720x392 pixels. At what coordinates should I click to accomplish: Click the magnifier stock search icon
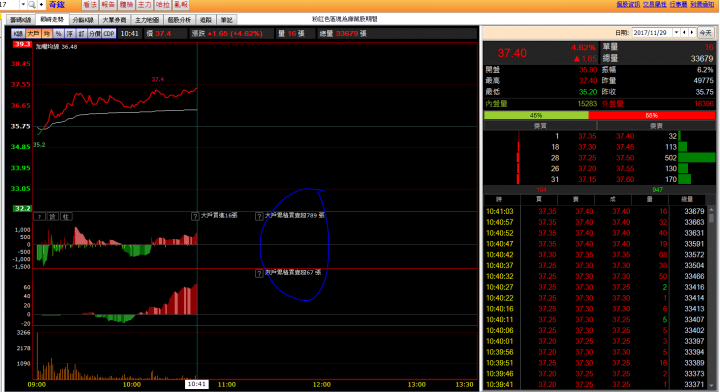pyautogui.click(x=32, y=5)
